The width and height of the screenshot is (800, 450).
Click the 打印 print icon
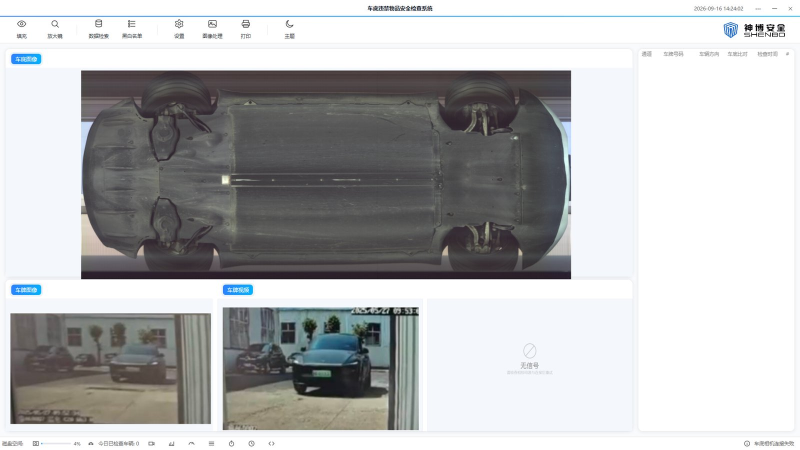tap(246, 24)
